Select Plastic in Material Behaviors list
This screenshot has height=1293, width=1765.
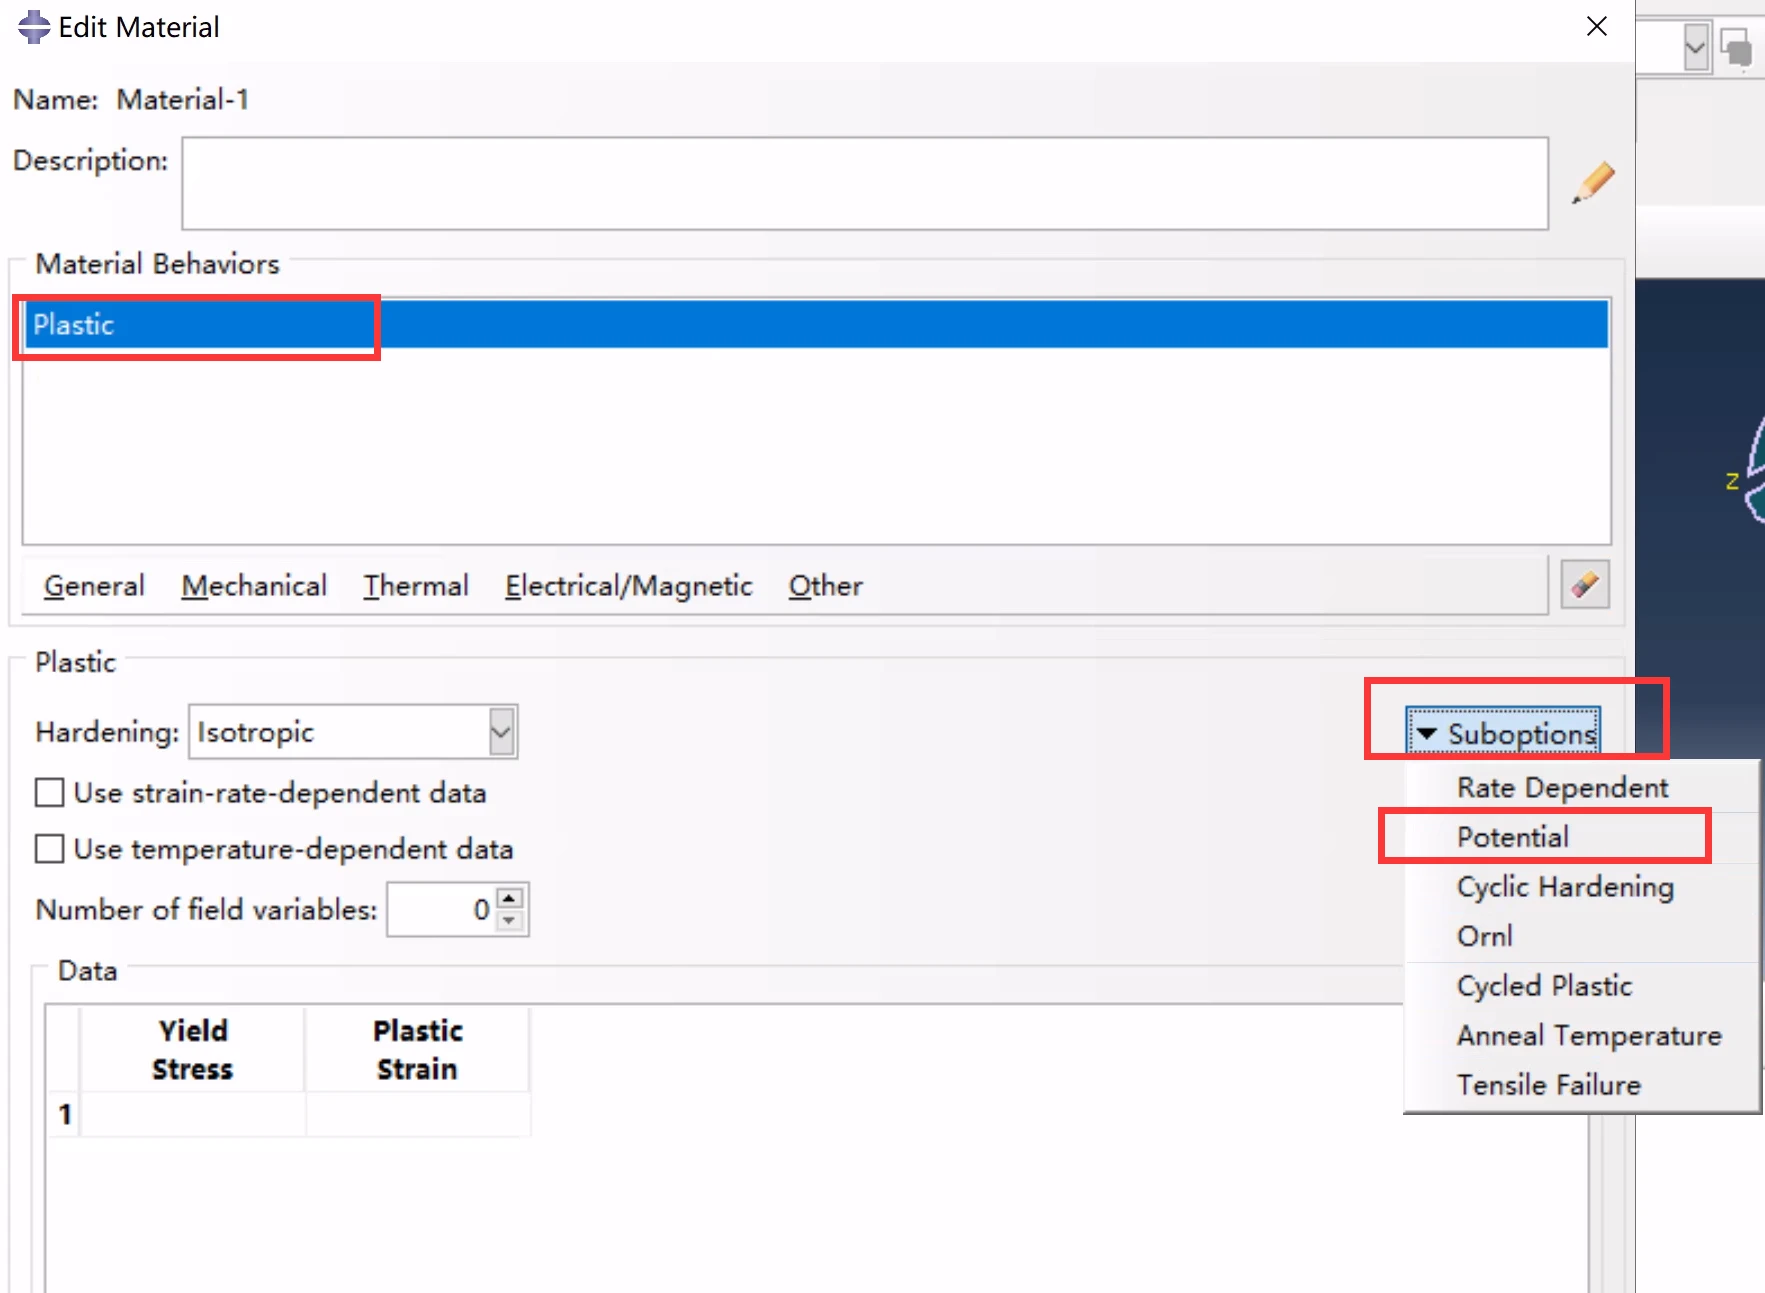(x=816, y=324)
